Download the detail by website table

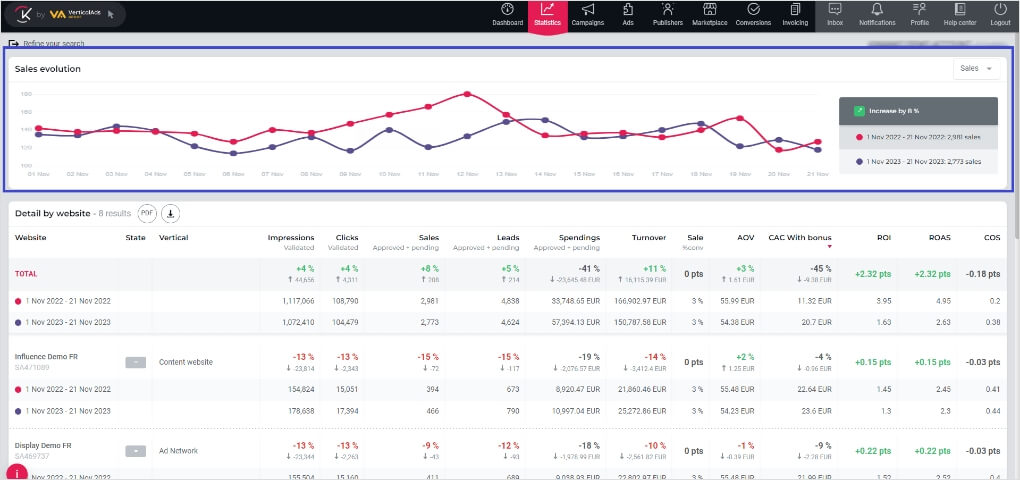[x=170, y=213]
